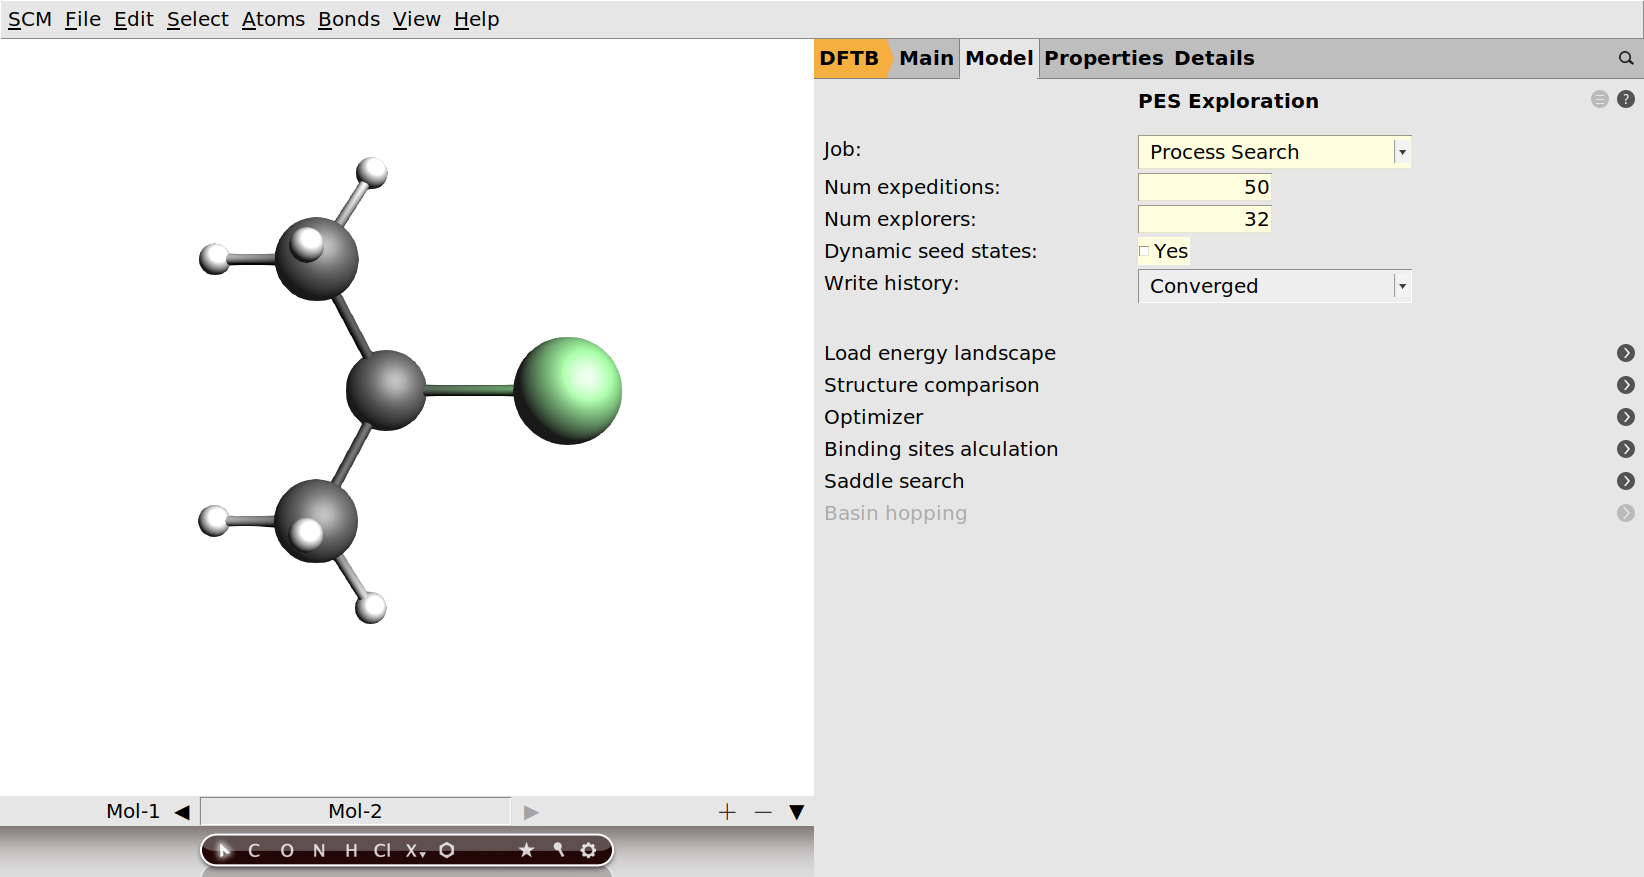
Task: Enable Dynamic seed states checkbox
Action: tap(1144, 251)
